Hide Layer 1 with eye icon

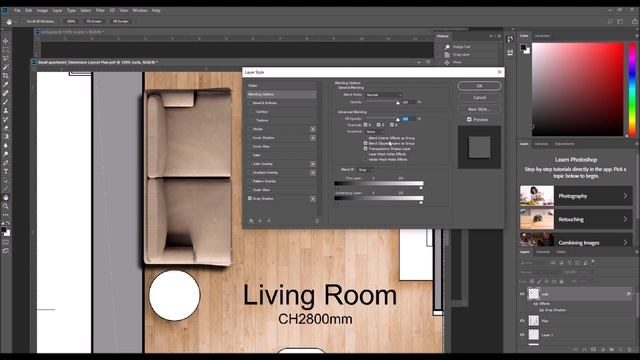point(522,335)
